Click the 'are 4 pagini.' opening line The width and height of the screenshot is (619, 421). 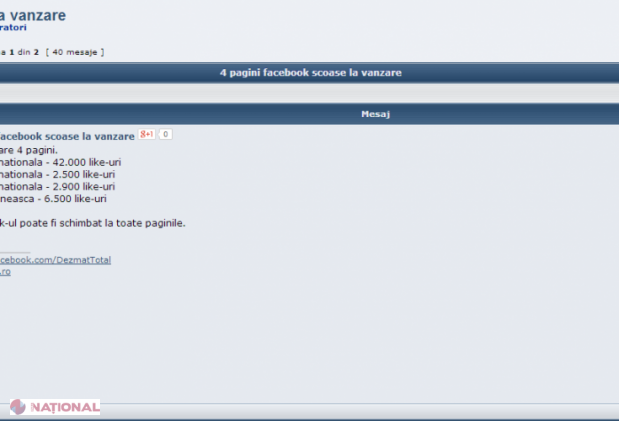point(29,150)
